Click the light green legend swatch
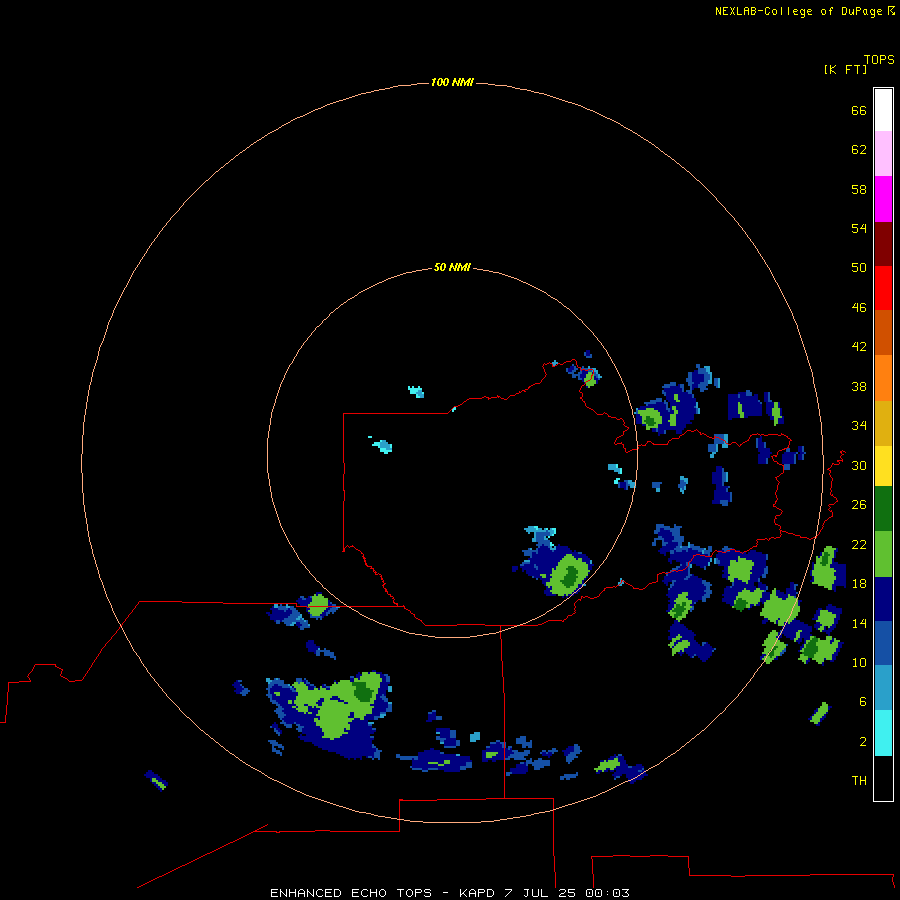This screenshot has width=900, height=900. 883,554
